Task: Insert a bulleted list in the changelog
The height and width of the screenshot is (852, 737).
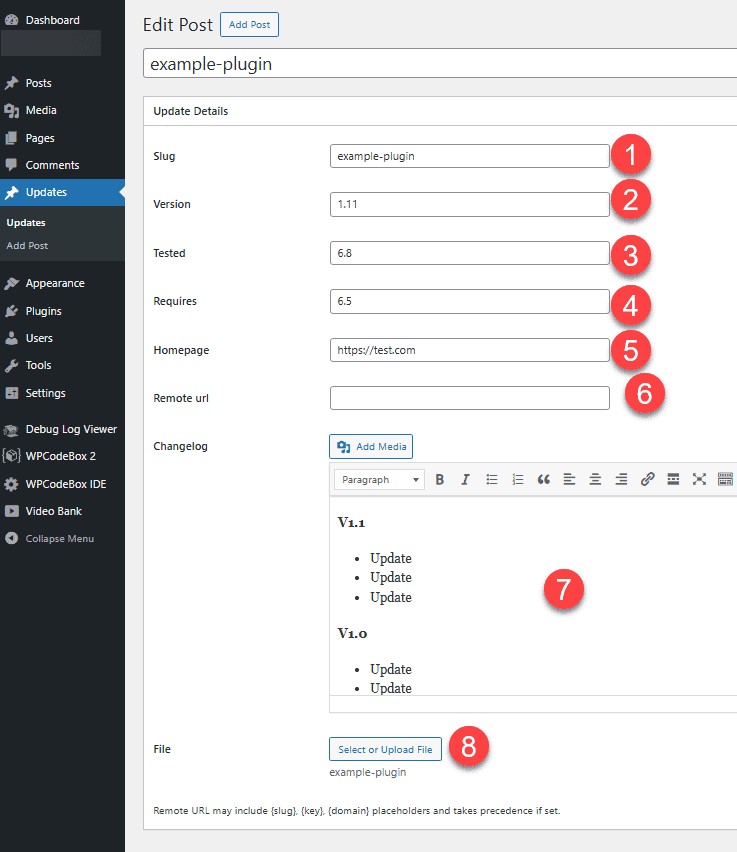Action: click(x=492, y=479)
